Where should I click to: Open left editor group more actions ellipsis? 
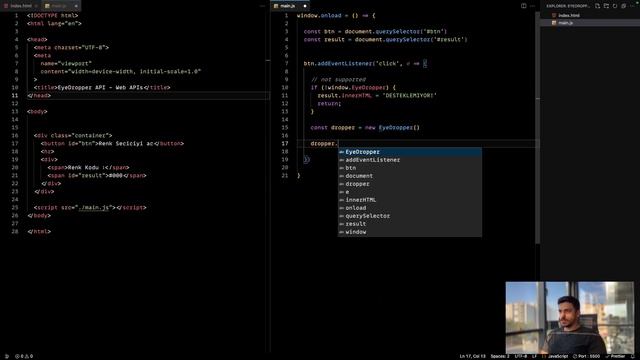click(x=262, y=6)
